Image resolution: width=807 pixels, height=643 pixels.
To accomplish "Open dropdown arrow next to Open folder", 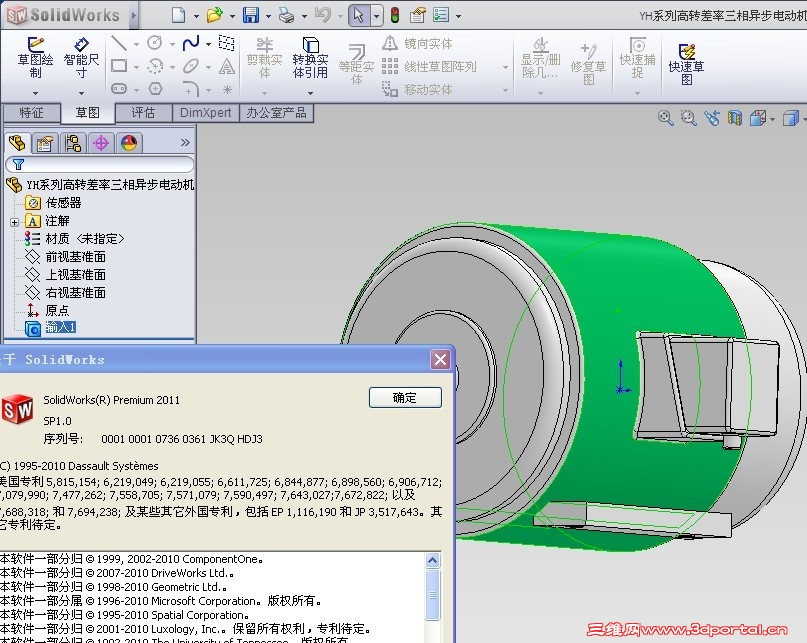I will pos(232,16).
